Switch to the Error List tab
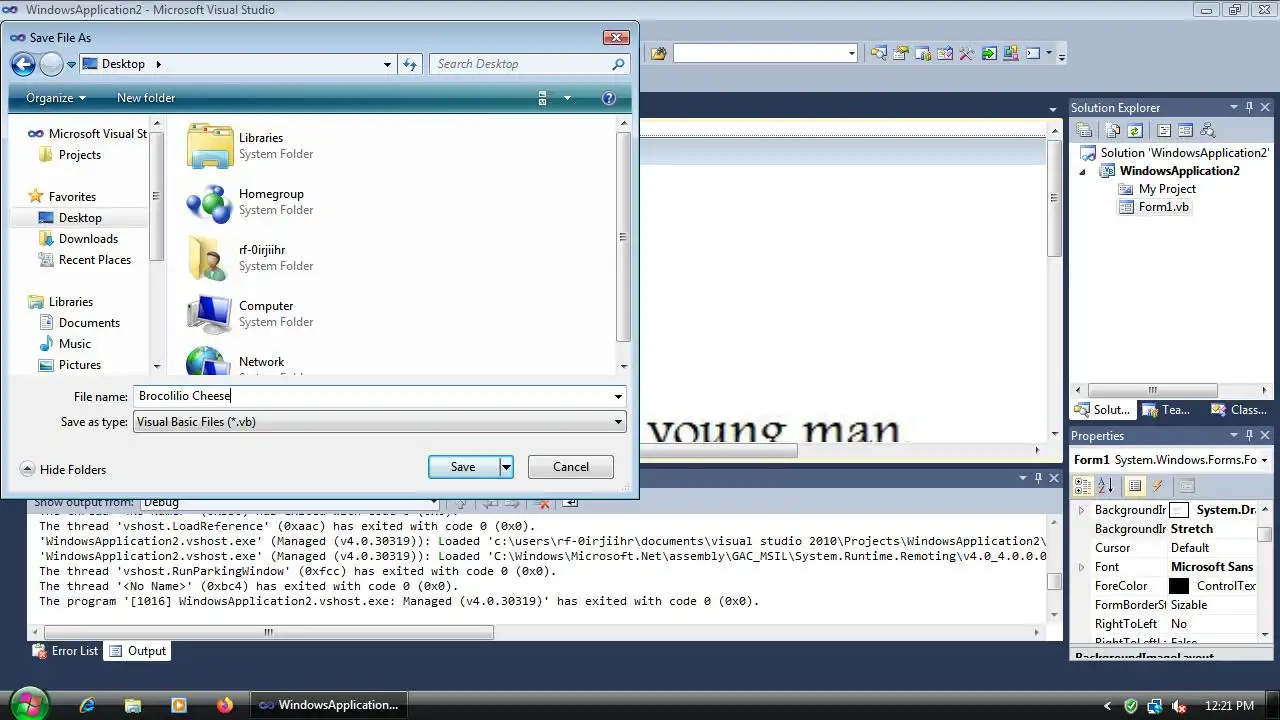The image size is (1280, 720). [x=65, y=651]
